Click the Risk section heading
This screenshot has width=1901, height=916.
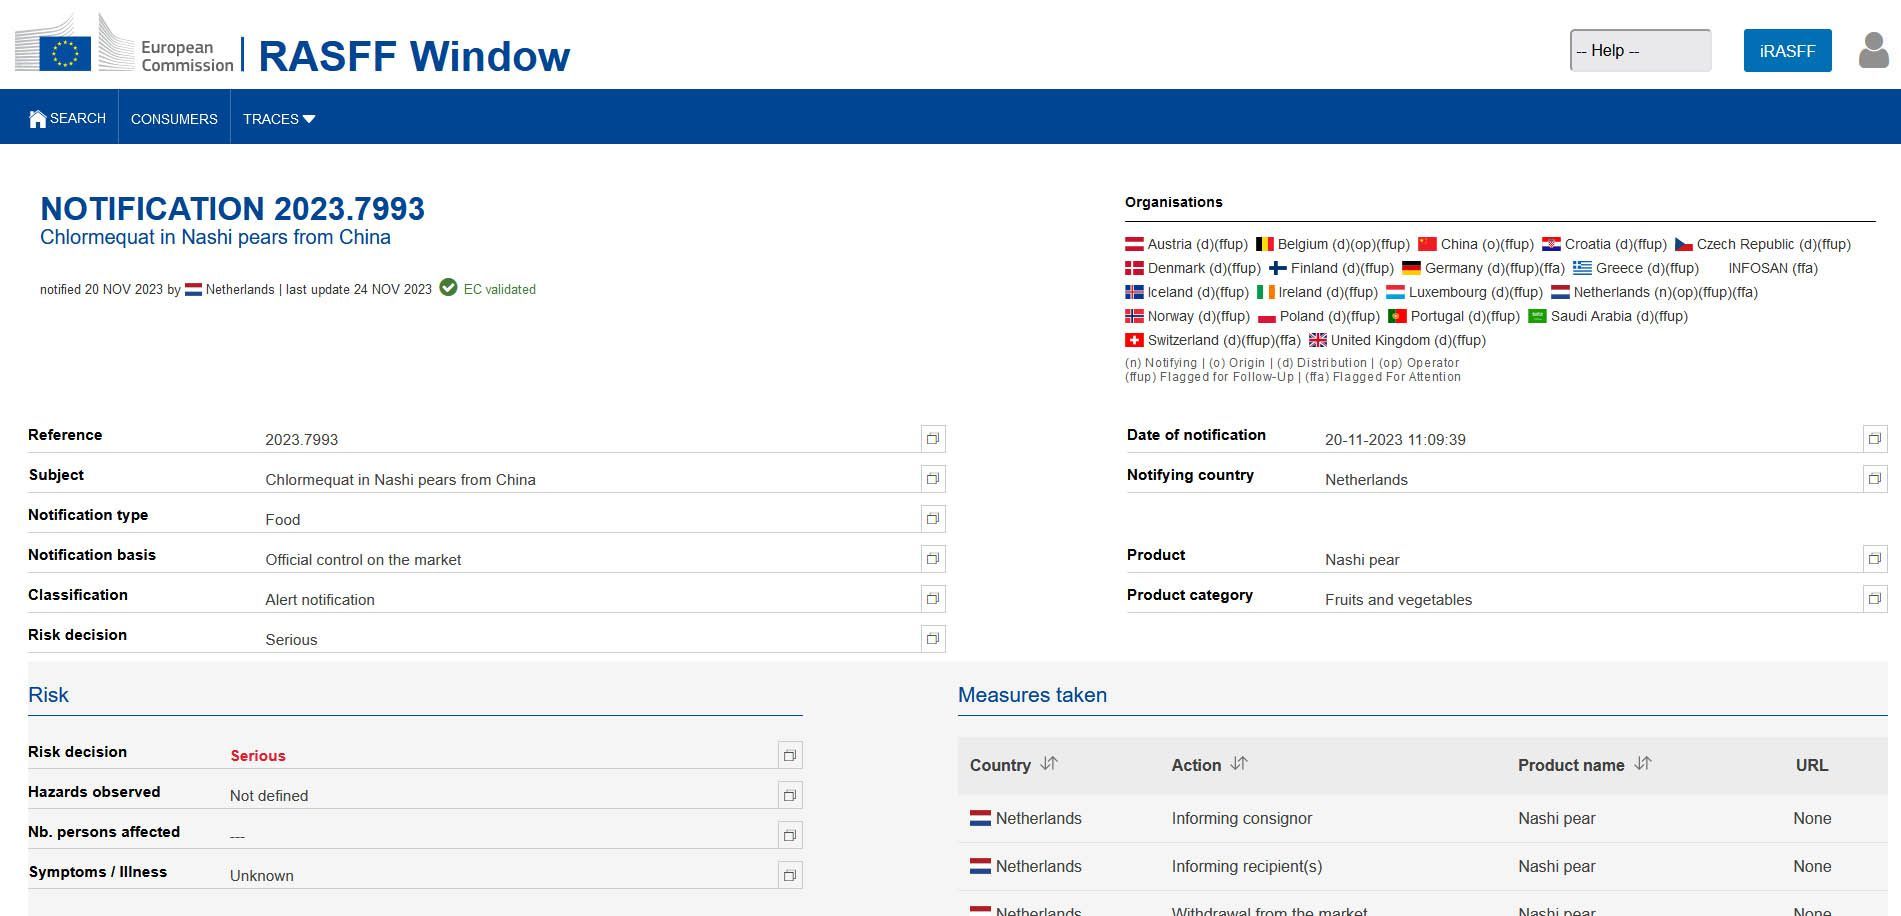[x=48, y=695]
